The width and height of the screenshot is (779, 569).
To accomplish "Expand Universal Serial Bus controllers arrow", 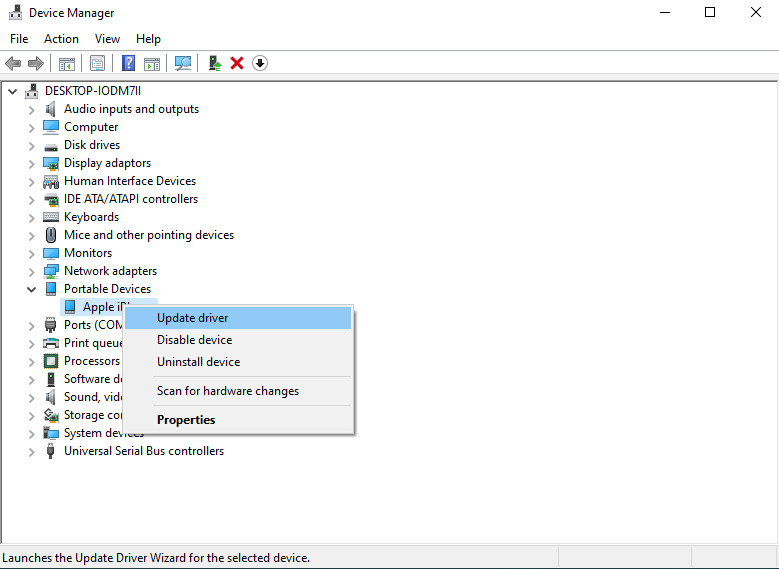I will click(32, 452).
